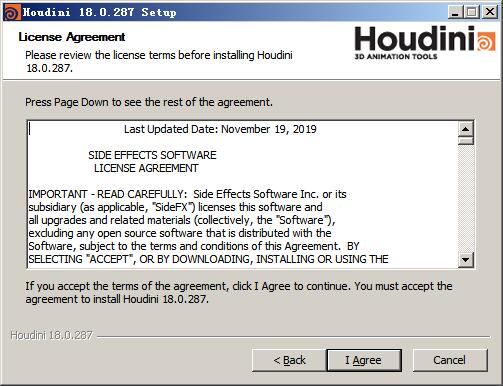Click the SIDE EFFECTS SOFTWARE heading text

(152, 155)
